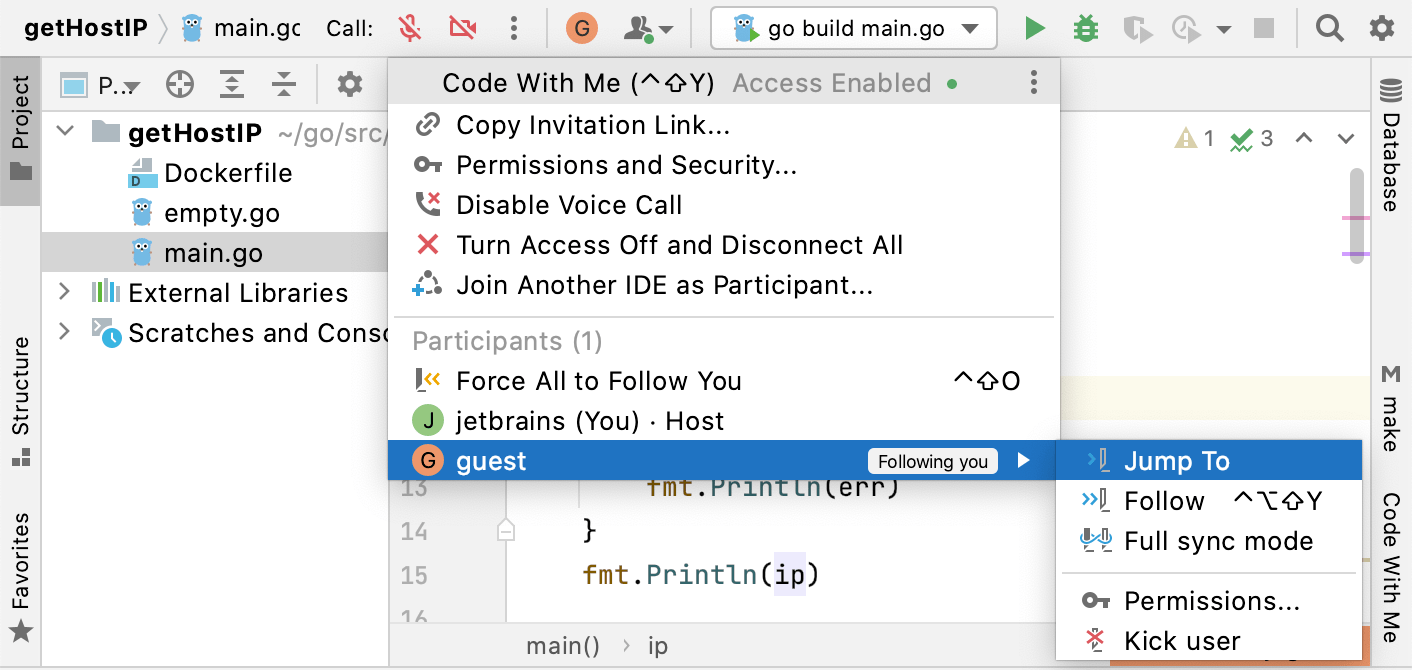
Task: Open the Favorites tool window tab
Action: pos(20,578)
